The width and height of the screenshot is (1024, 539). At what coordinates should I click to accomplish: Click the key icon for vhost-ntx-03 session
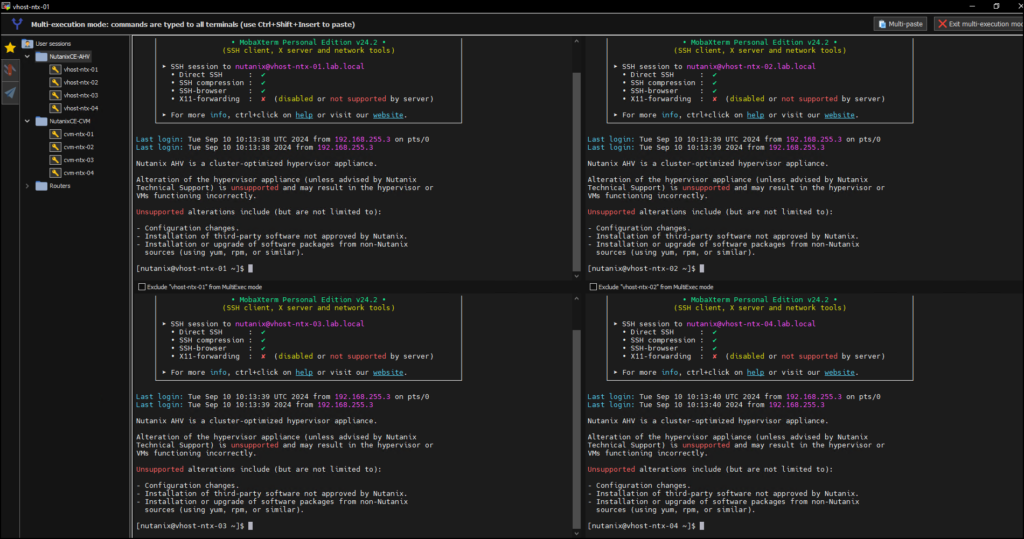[56, 95]
